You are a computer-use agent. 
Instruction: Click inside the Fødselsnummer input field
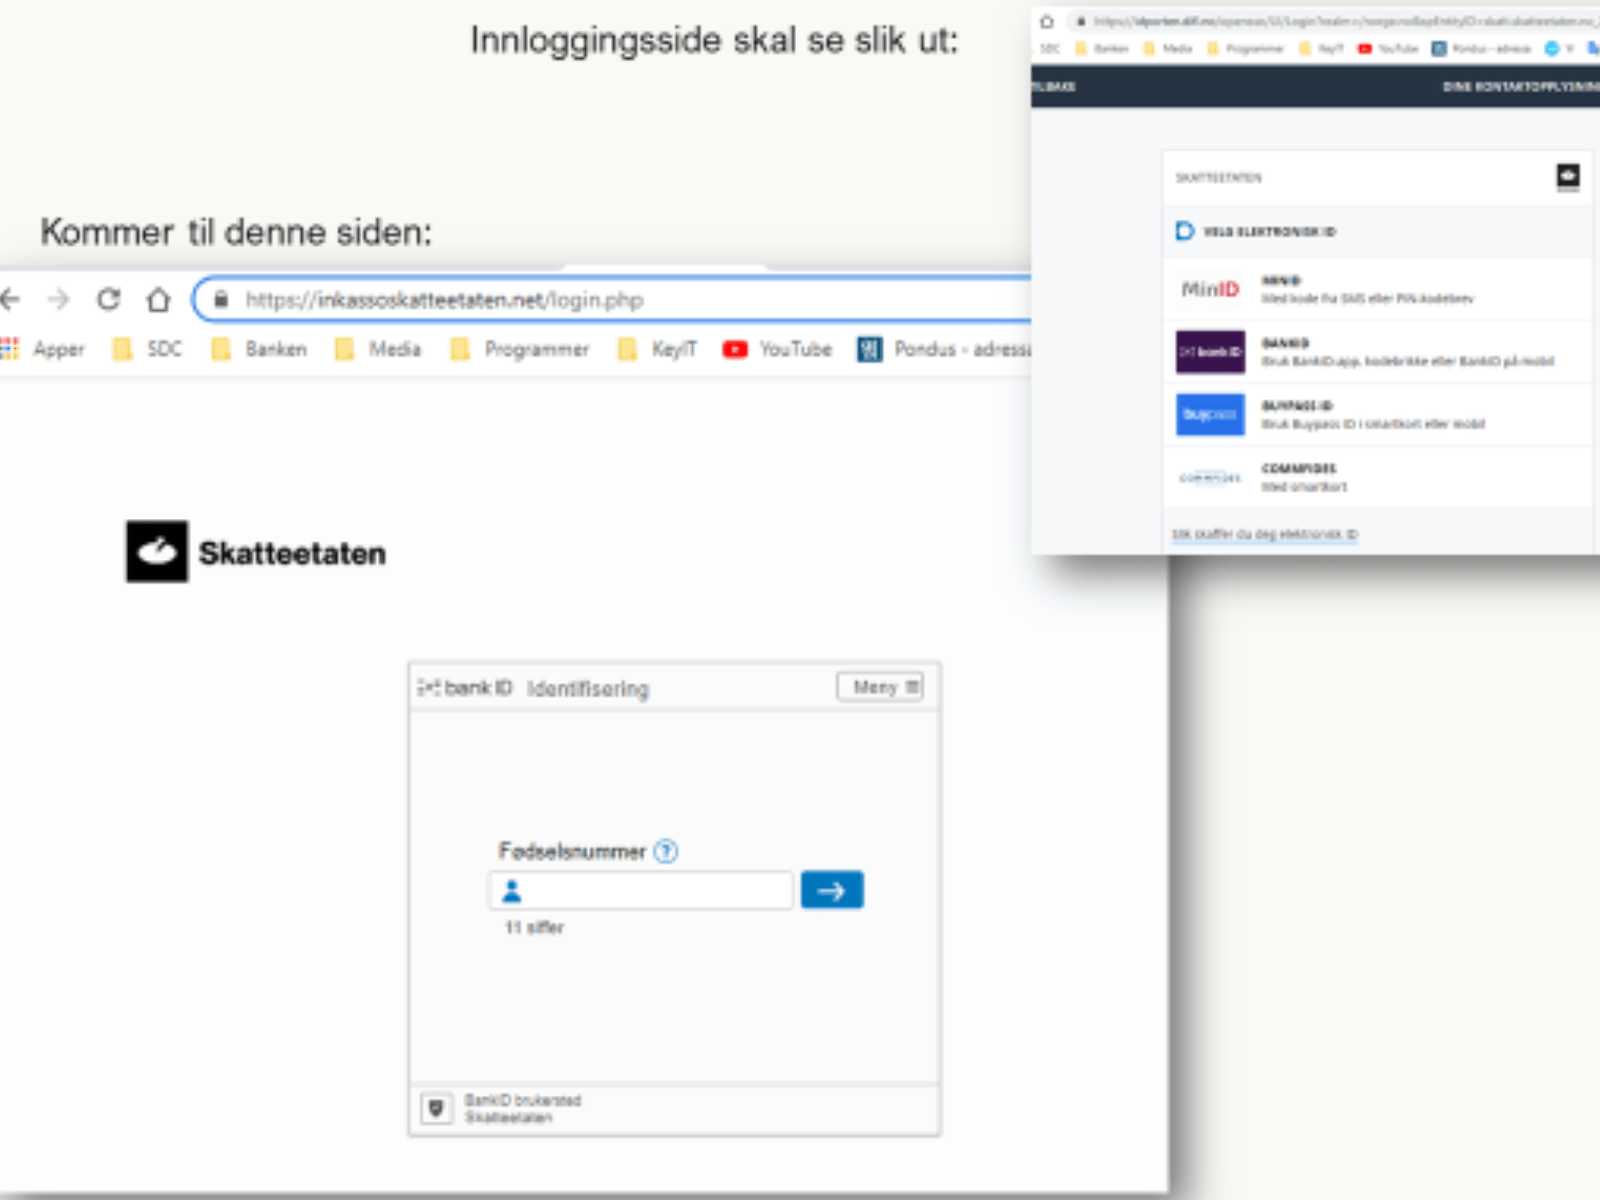(645, 890)
